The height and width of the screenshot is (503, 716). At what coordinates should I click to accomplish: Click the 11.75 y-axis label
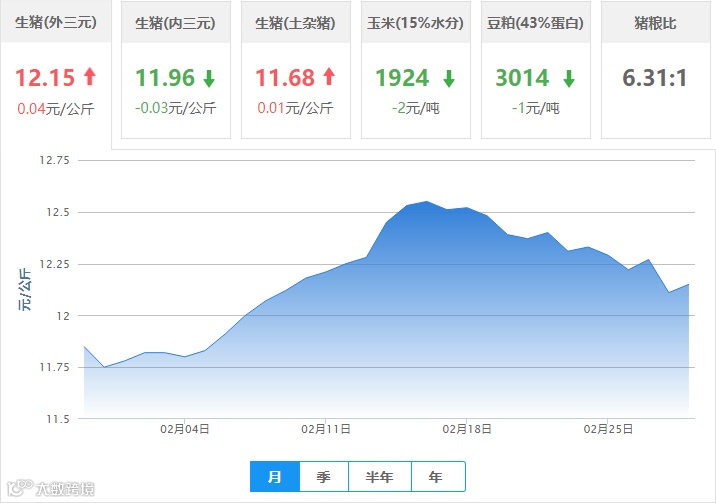coord(54,367)
